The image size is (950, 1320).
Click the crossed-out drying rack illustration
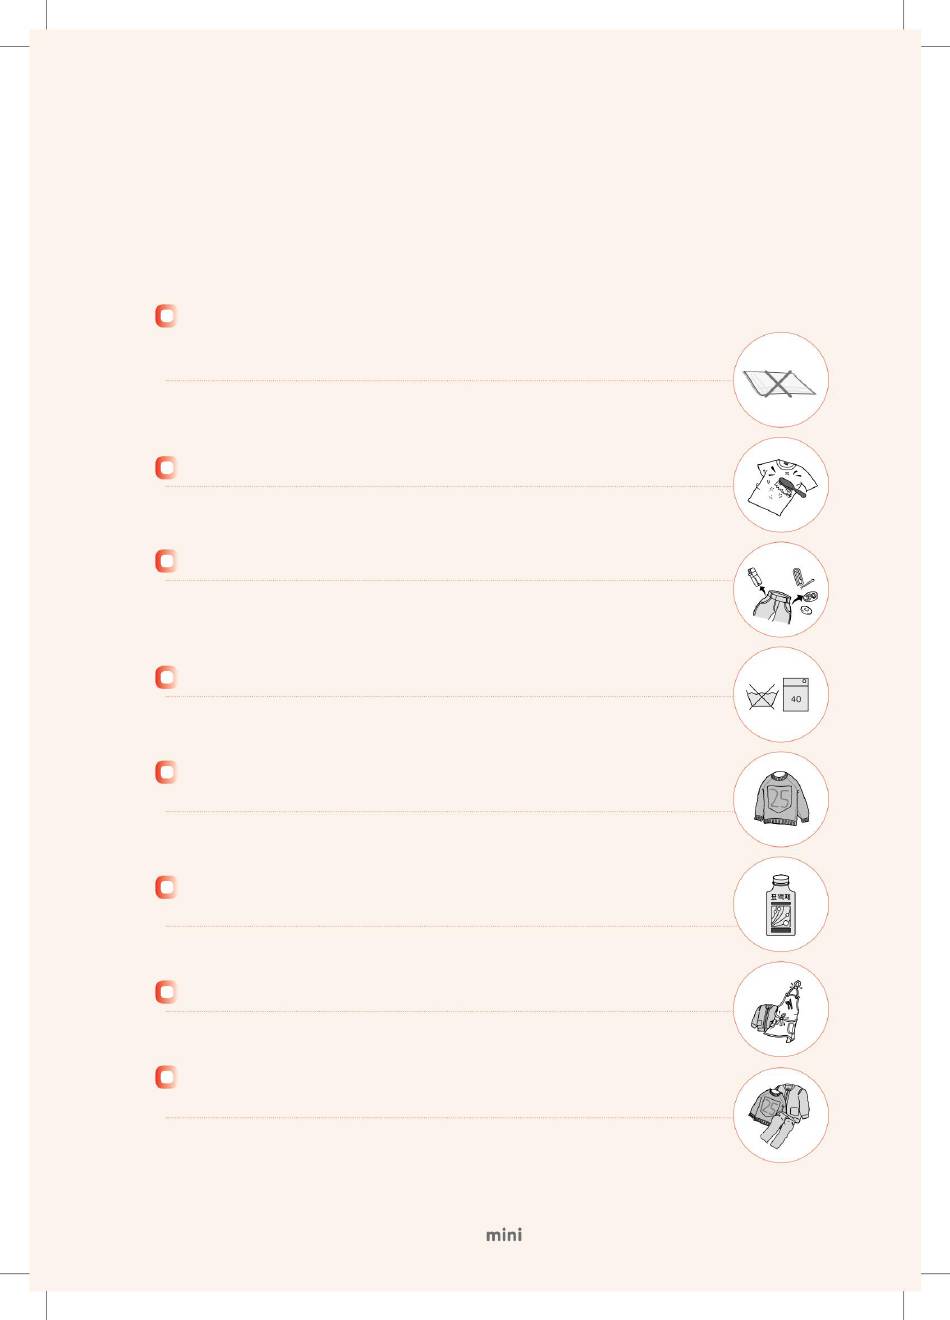coord(780,381)
